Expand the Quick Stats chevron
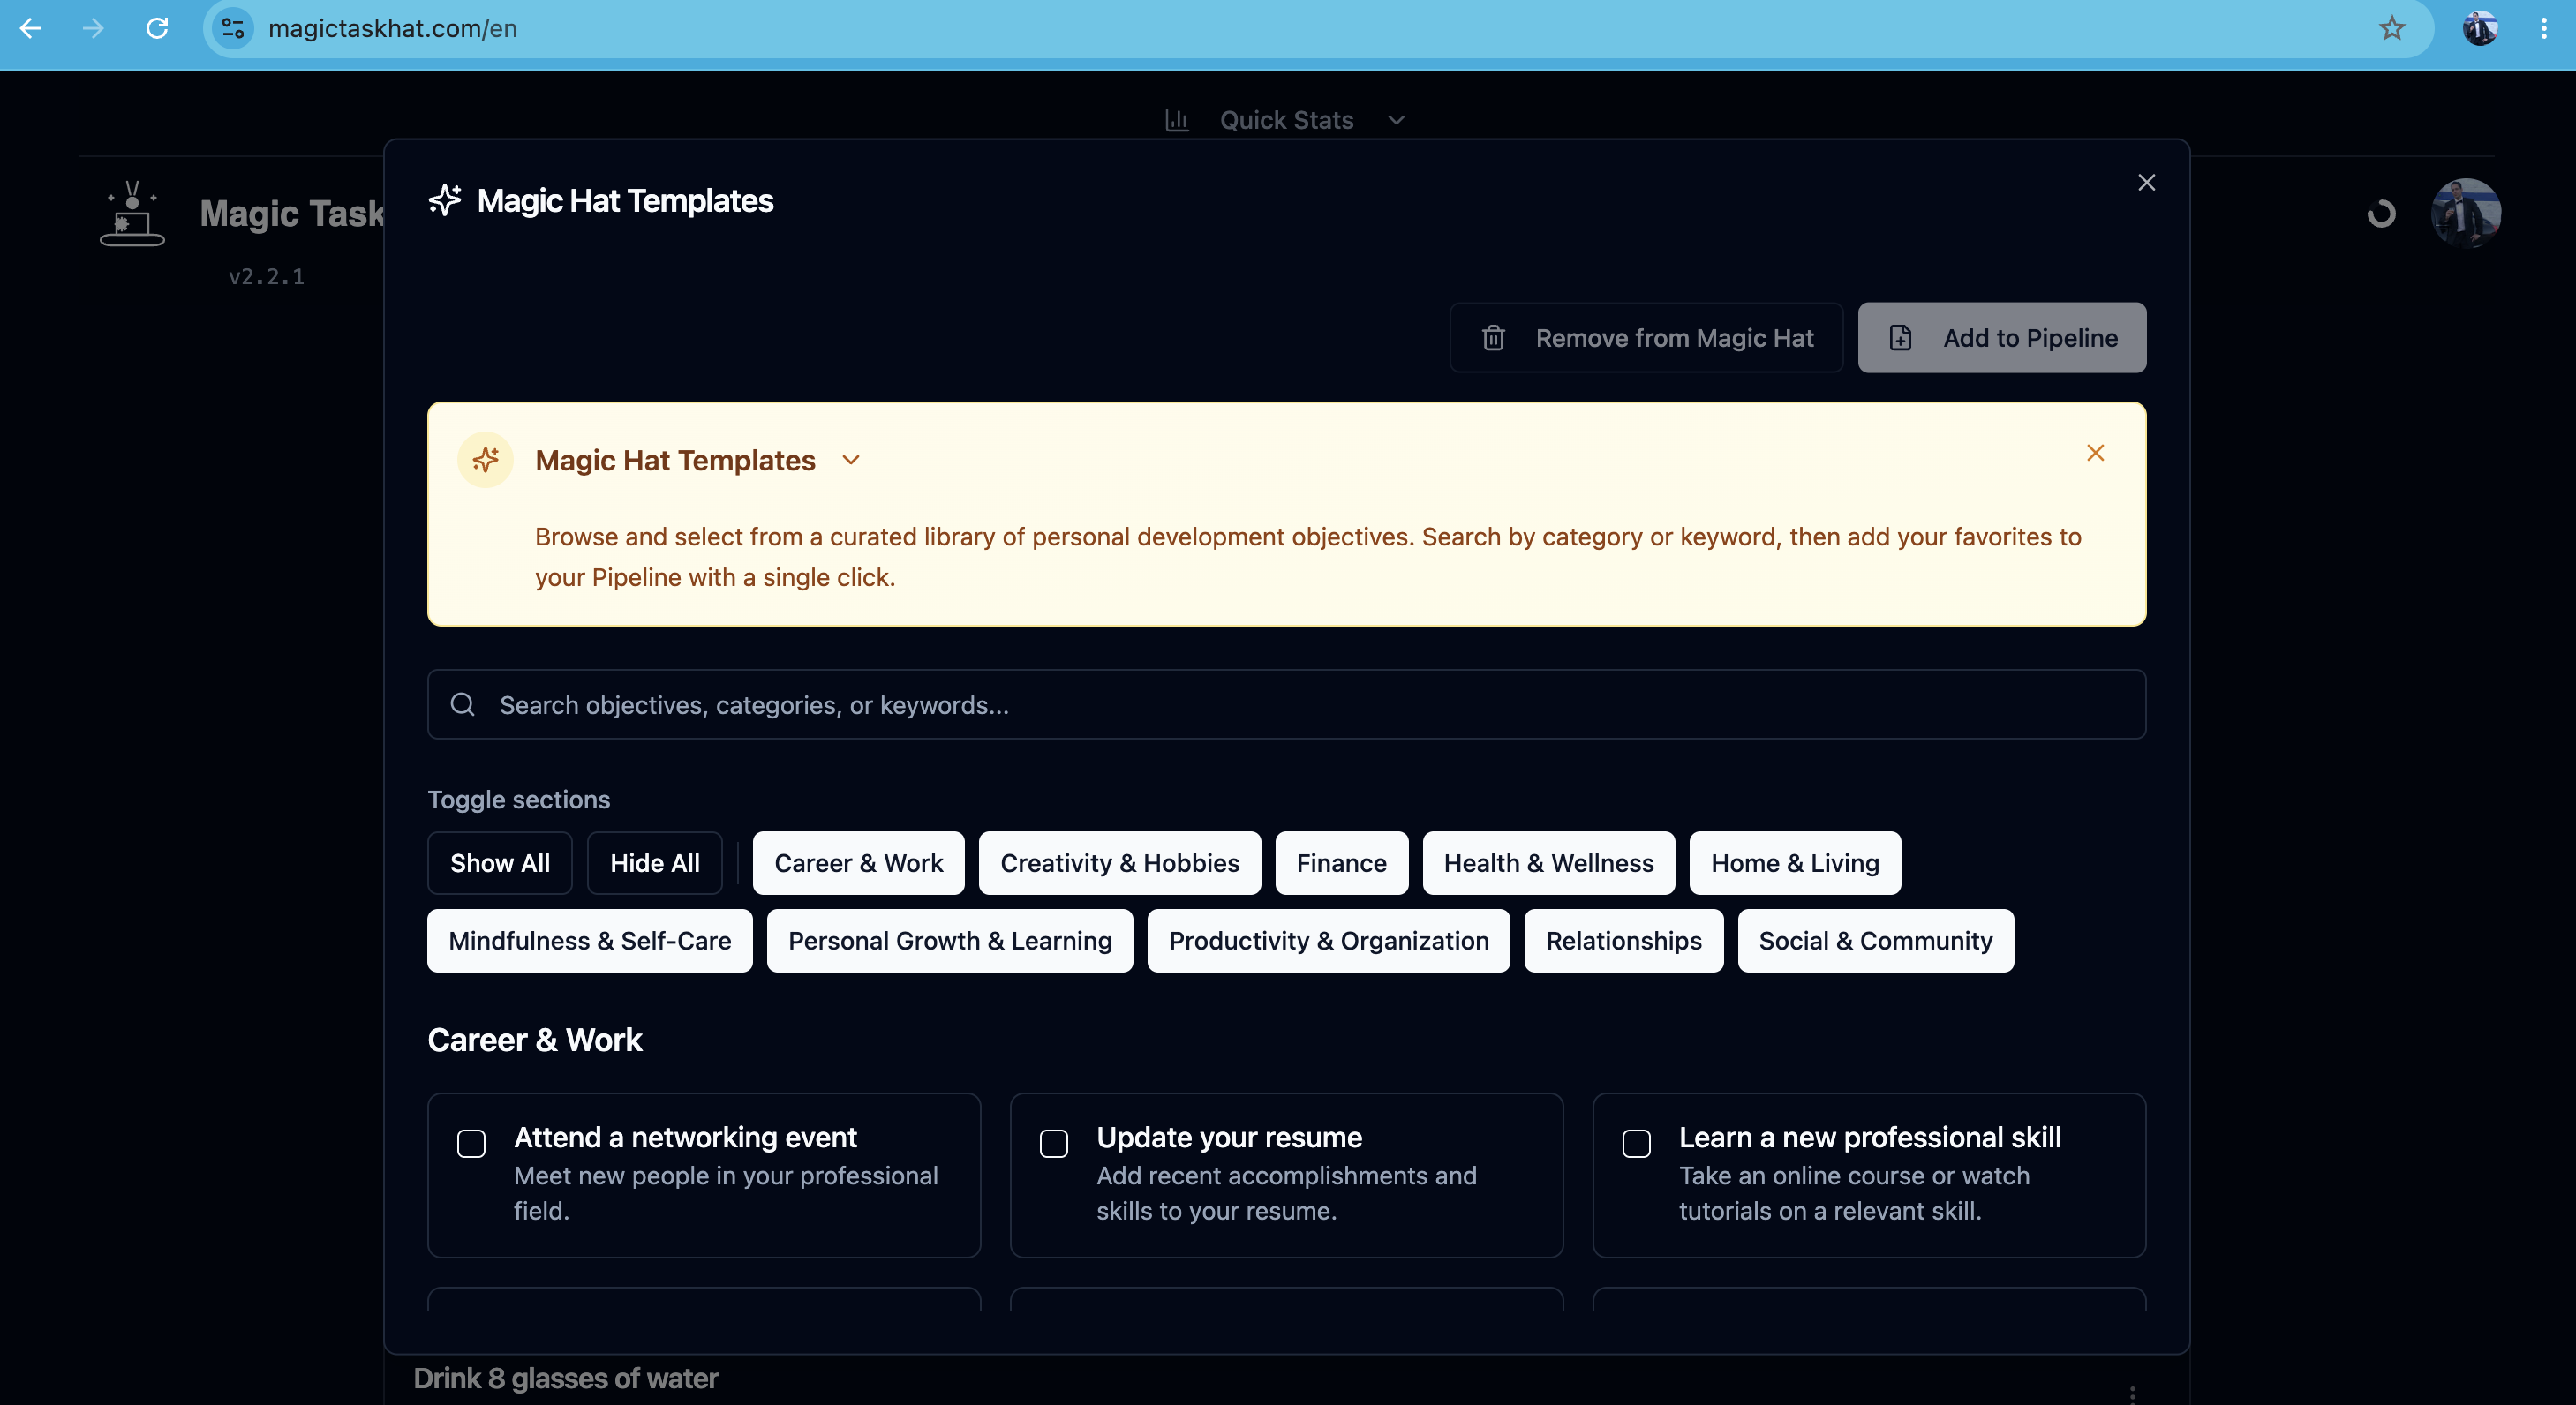Screen dimensions: 2576x1405 click(x=1397, y=120)
